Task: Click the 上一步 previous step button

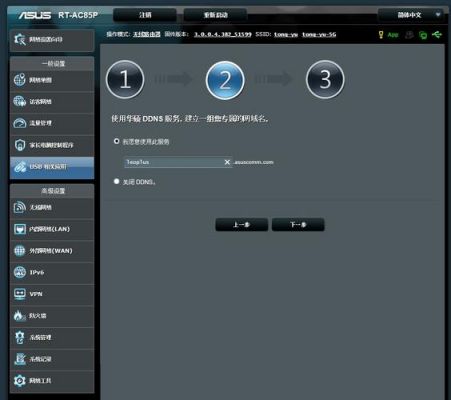Action: (x=241, y=225)
